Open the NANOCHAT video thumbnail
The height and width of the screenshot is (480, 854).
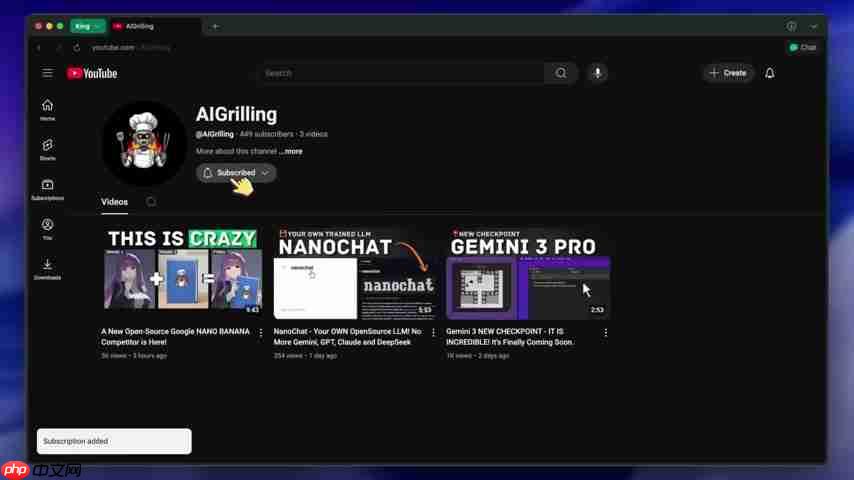click(354, 274)
